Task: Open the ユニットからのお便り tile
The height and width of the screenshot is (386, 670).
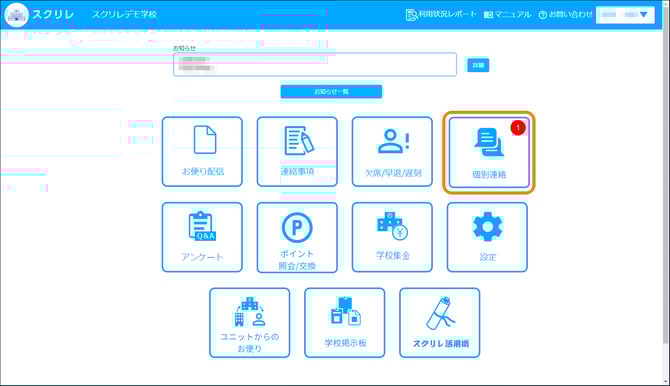Action: [250, 323]
